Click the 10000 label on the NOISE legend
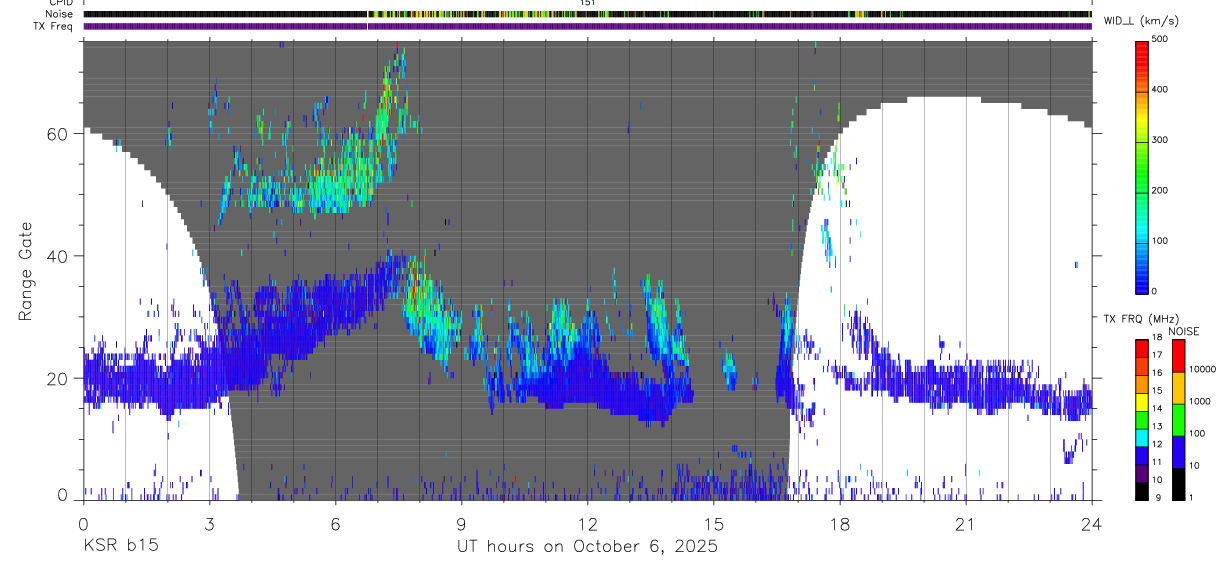 (x=1201, y=370)
